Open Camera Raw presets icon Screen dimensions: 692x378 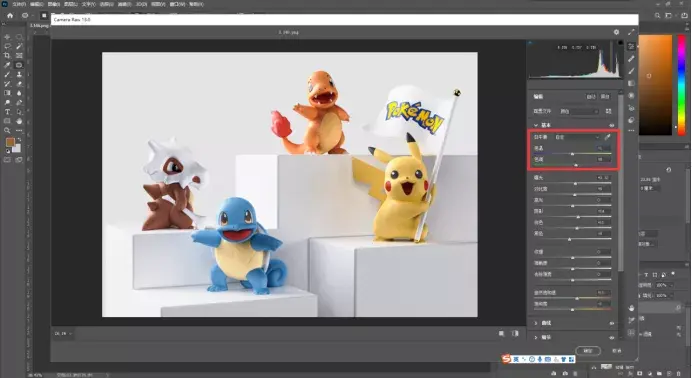point(632,120)
